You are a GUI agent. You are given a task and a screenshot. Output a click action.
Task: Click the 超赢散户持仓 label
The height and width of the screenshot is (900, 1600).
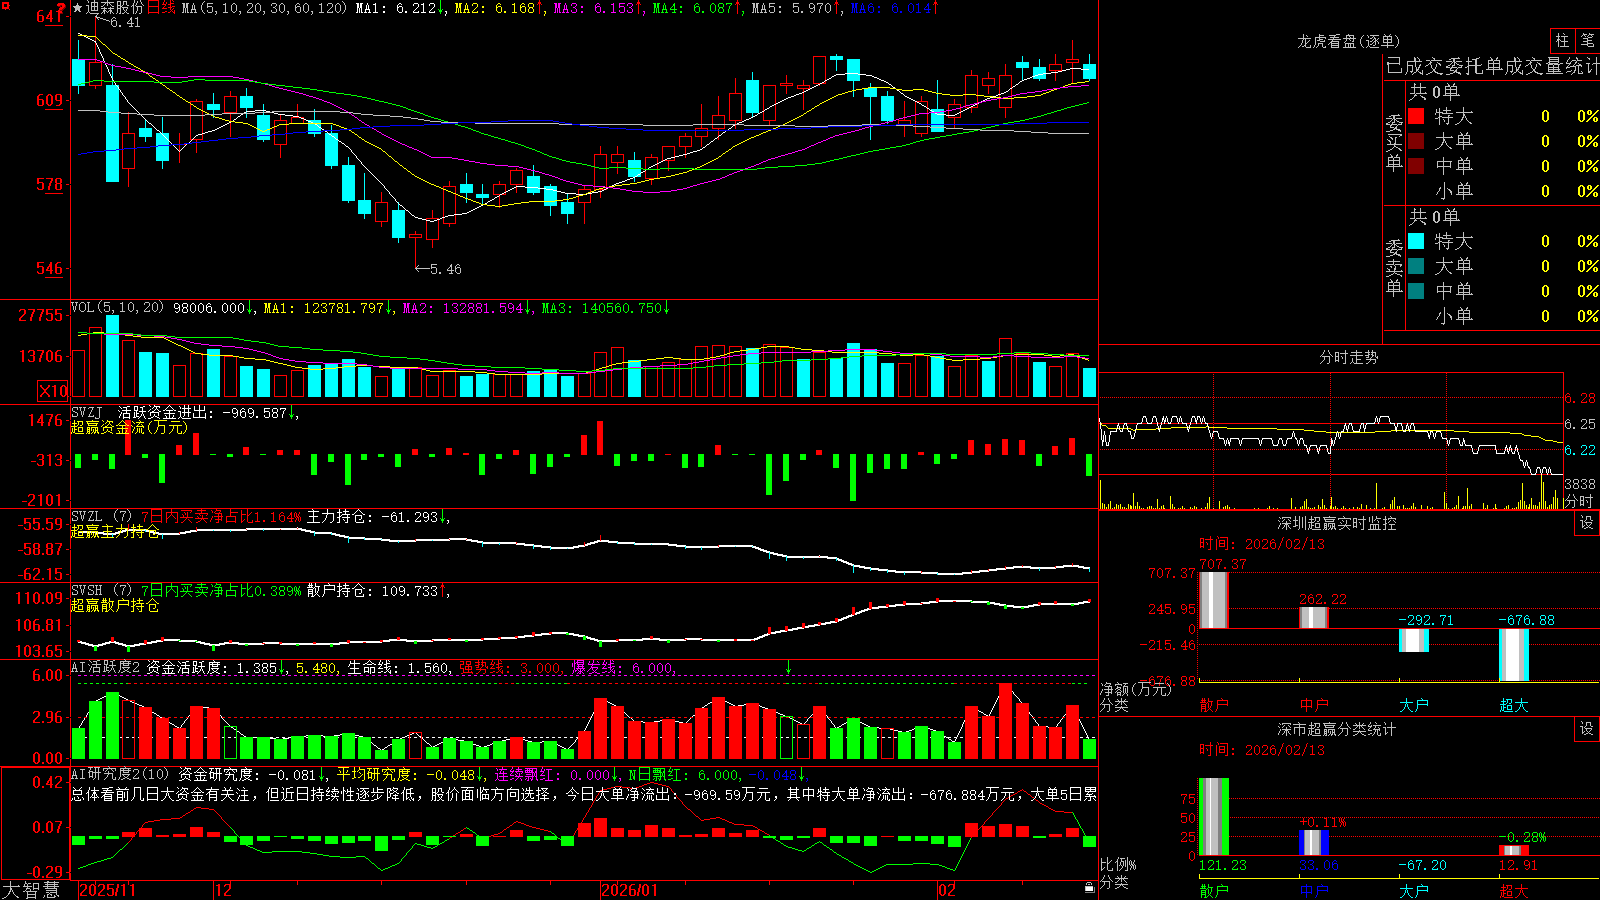[115, 605]
